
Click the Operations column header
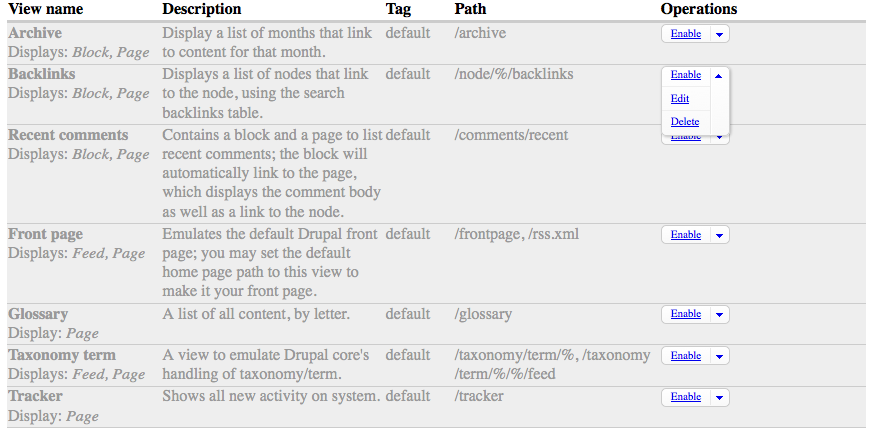(x=699, y=9)
